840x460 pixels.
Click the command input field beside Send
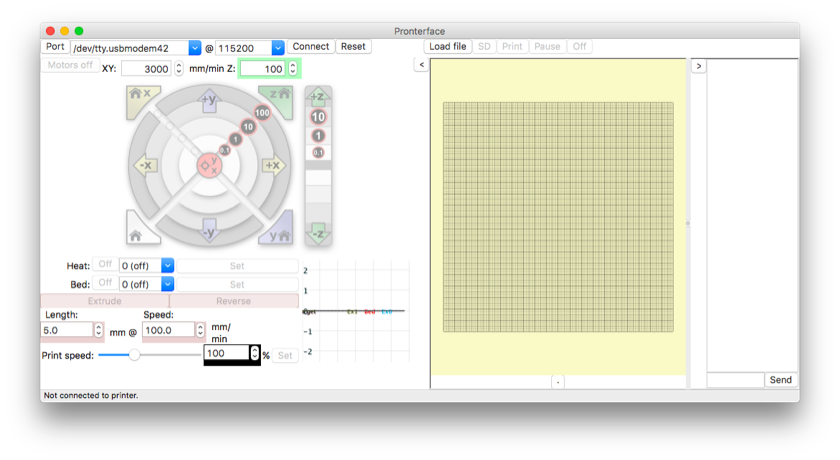[x=736, y=380]
